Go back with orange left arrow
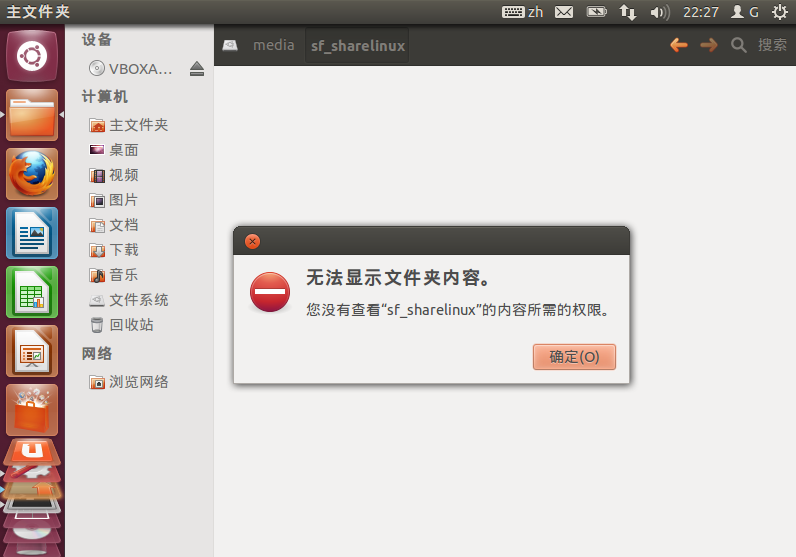Screen dimensions: 796x557 pos(679,45)
